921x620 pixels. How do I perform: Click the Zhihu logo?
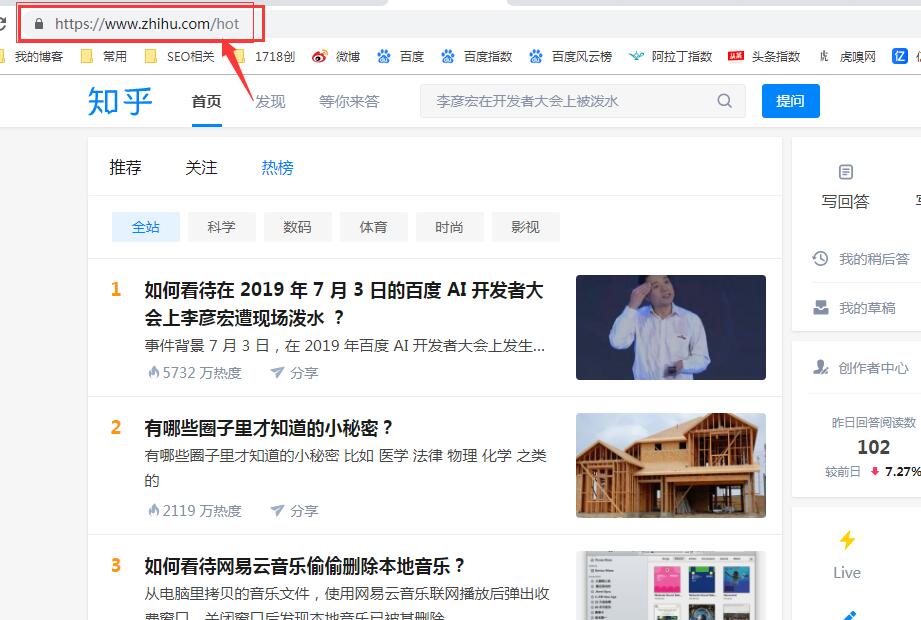pyautogui.click(x=120, y=101)
